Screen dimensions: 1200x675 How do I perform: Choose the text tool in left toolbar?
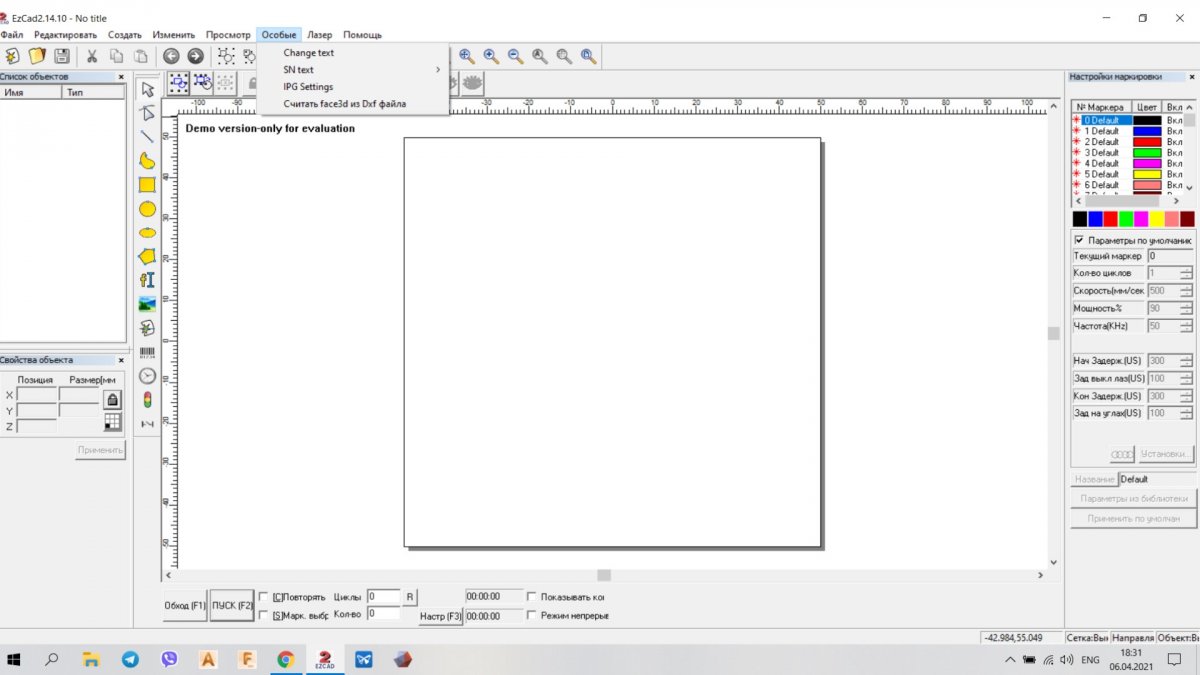point(147,280)
